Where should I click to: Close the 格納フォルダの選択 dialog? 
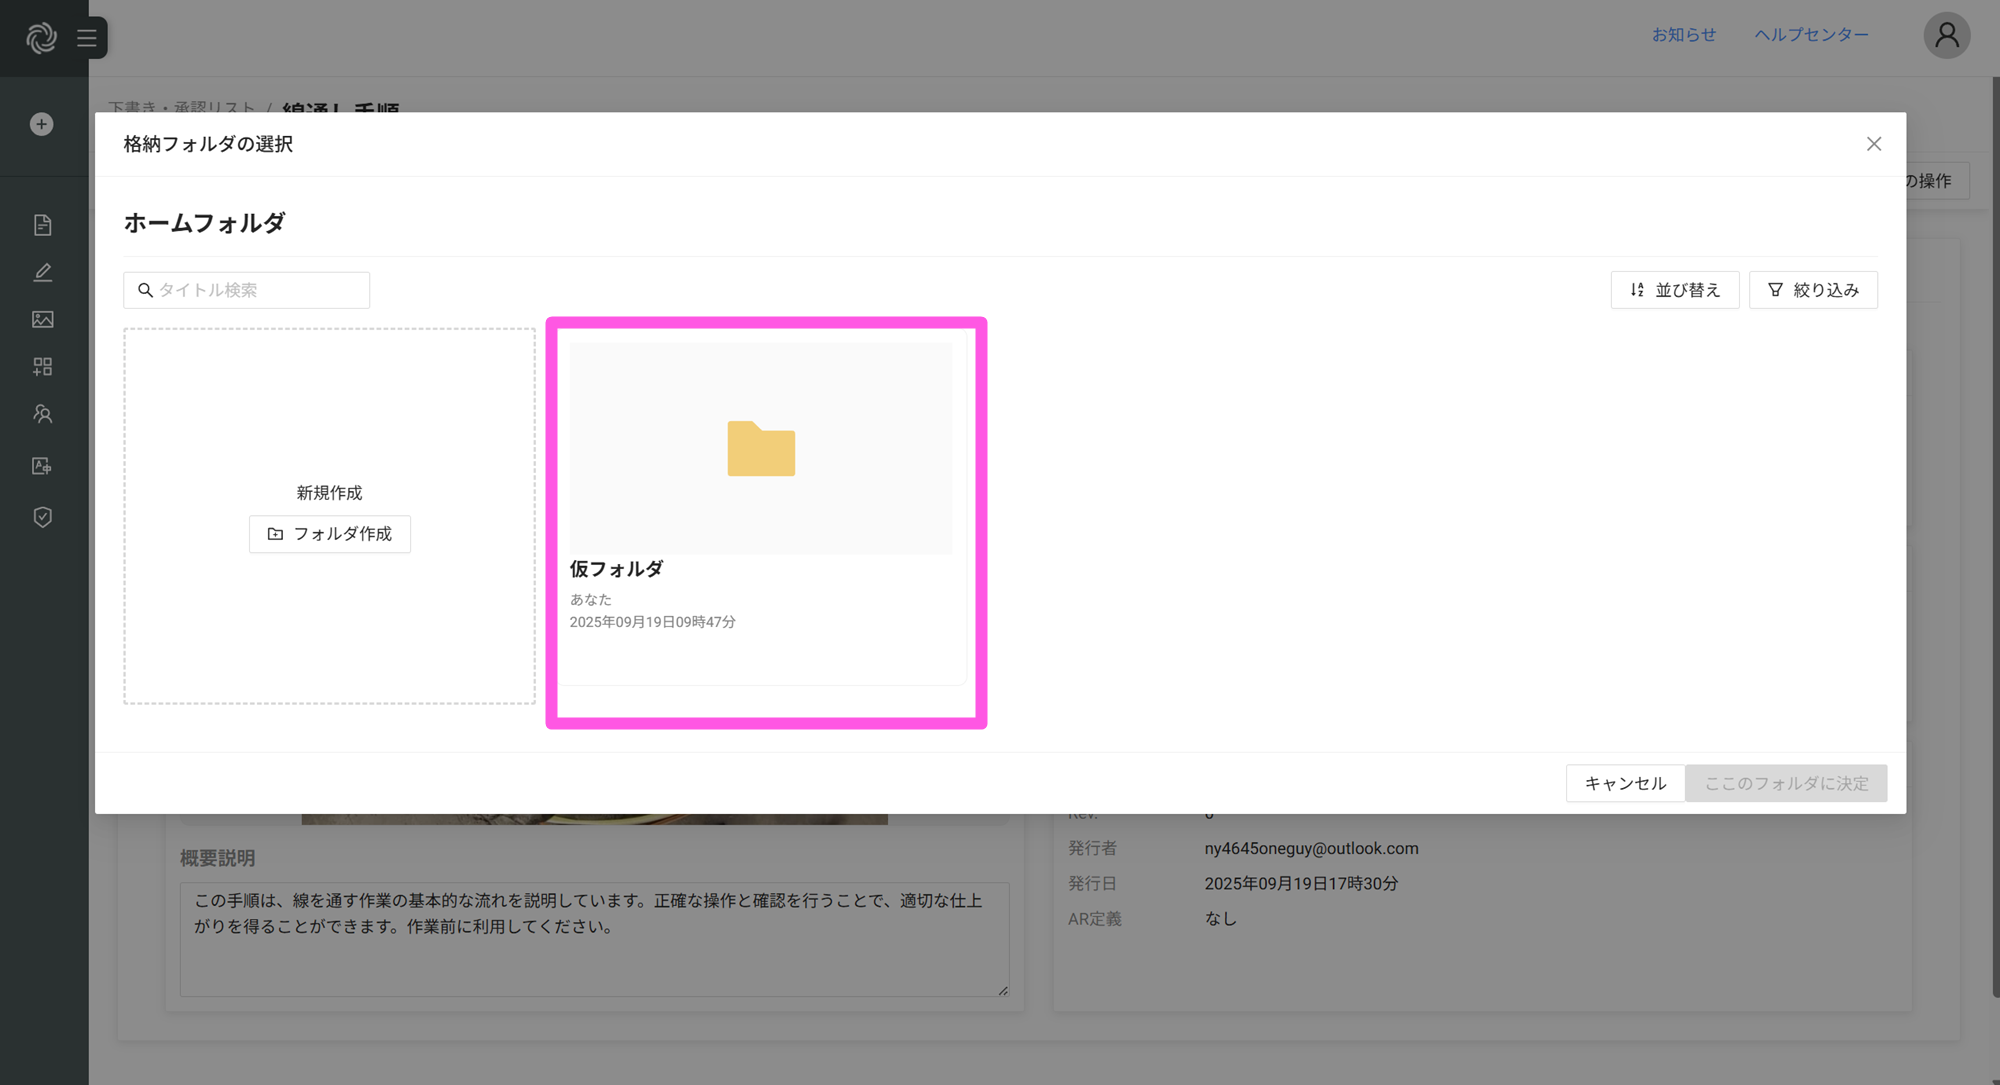point(1873,144)
